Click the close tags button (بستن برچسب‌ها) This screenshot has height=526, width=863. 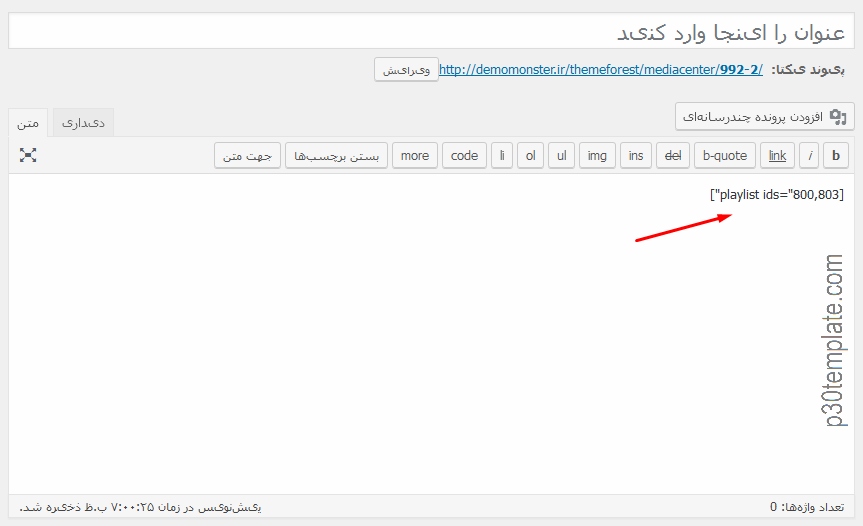click(336, 155)
